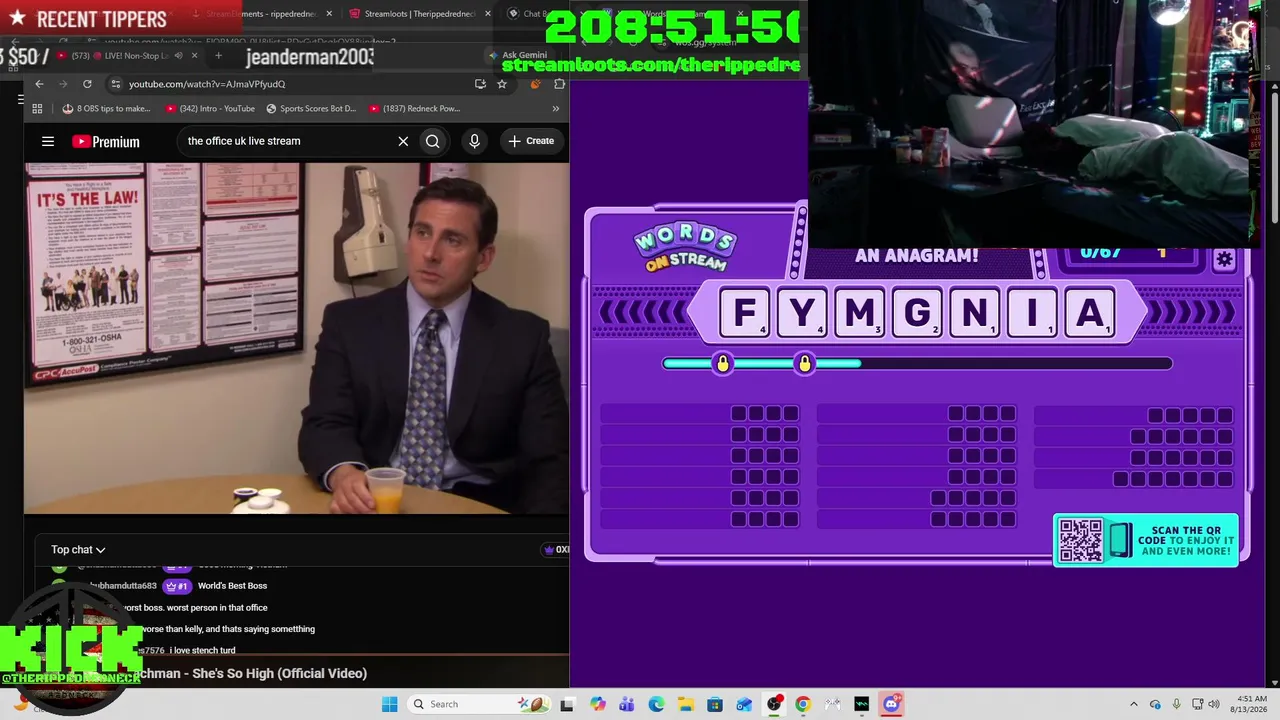The width and height of the screenshot is (1280, 720).
Task: Click the letter M tile
Action: [x=860, y=313]
